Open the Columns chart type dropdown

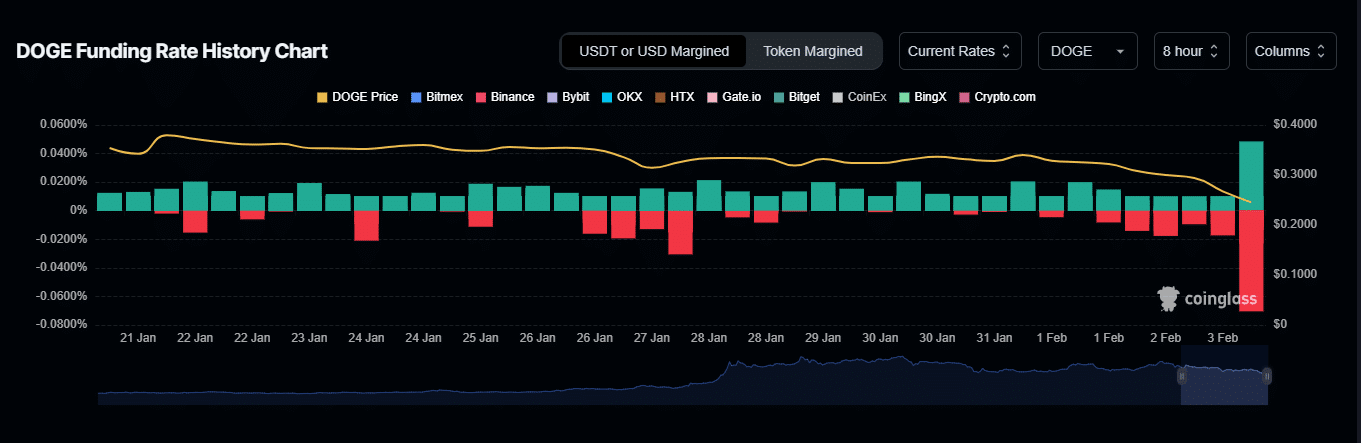(1290, 51)
